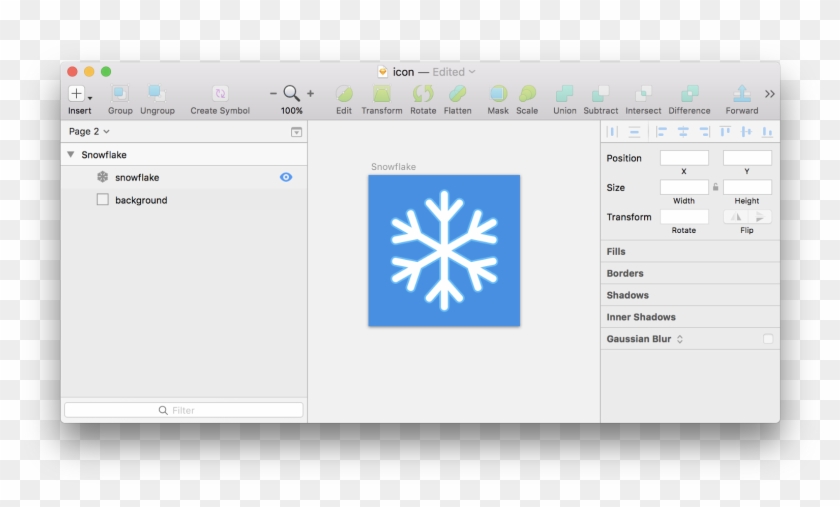Click the magnifier zoom icon
Viewport: 840px width, 507px height.
click(x=291, y=93)
